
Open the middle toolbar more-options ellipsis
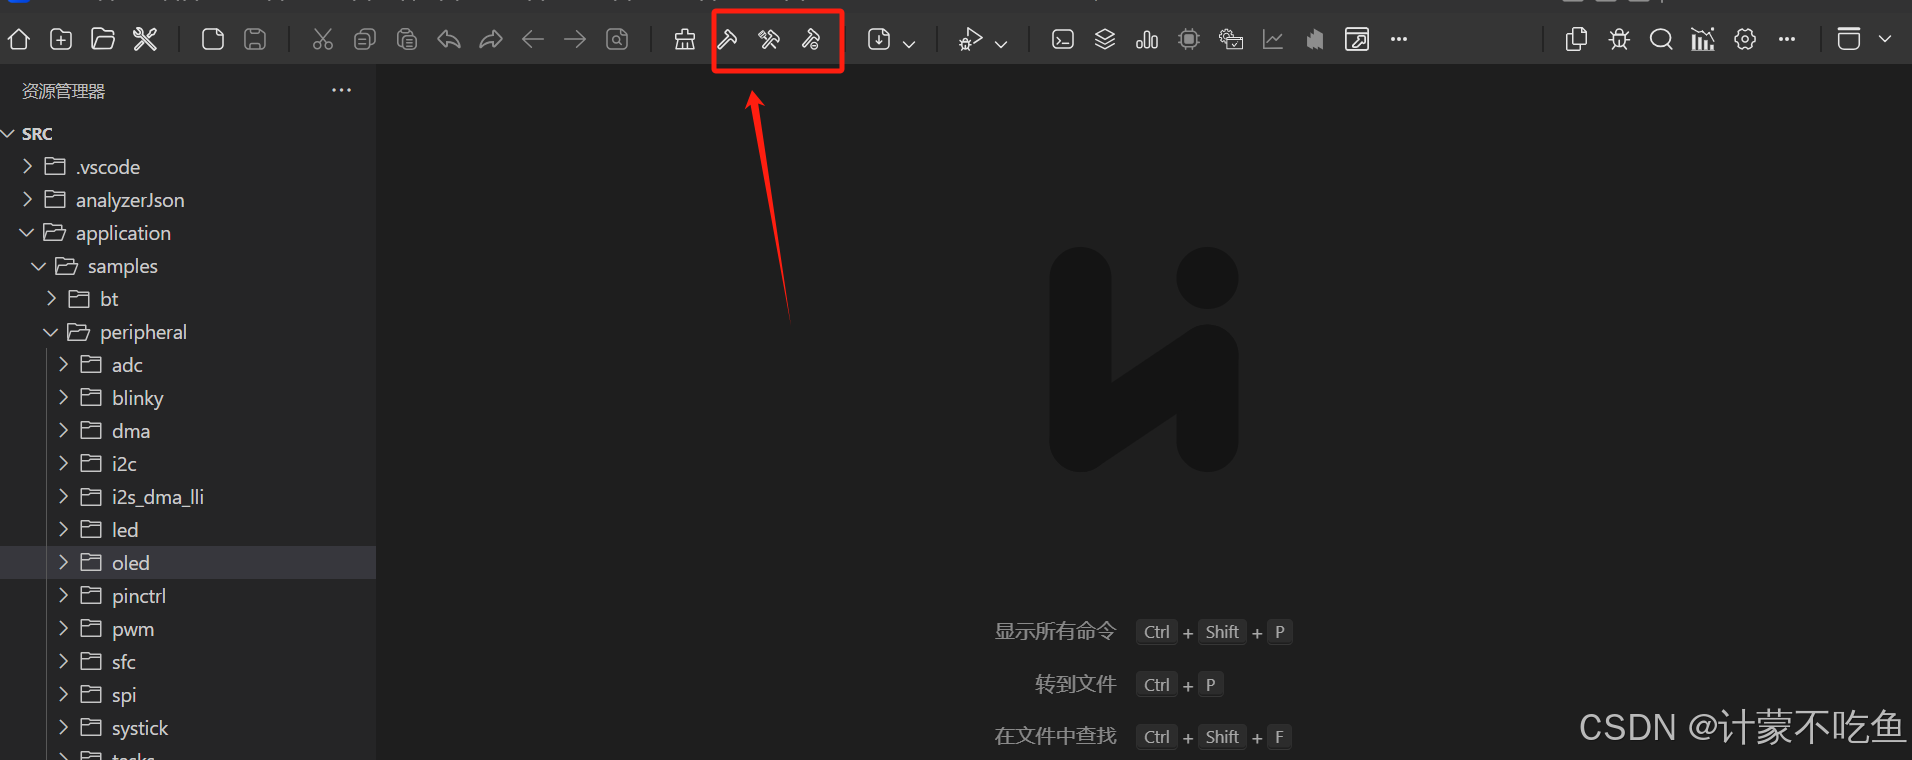pyautogui.click(x=1399, y=39)
